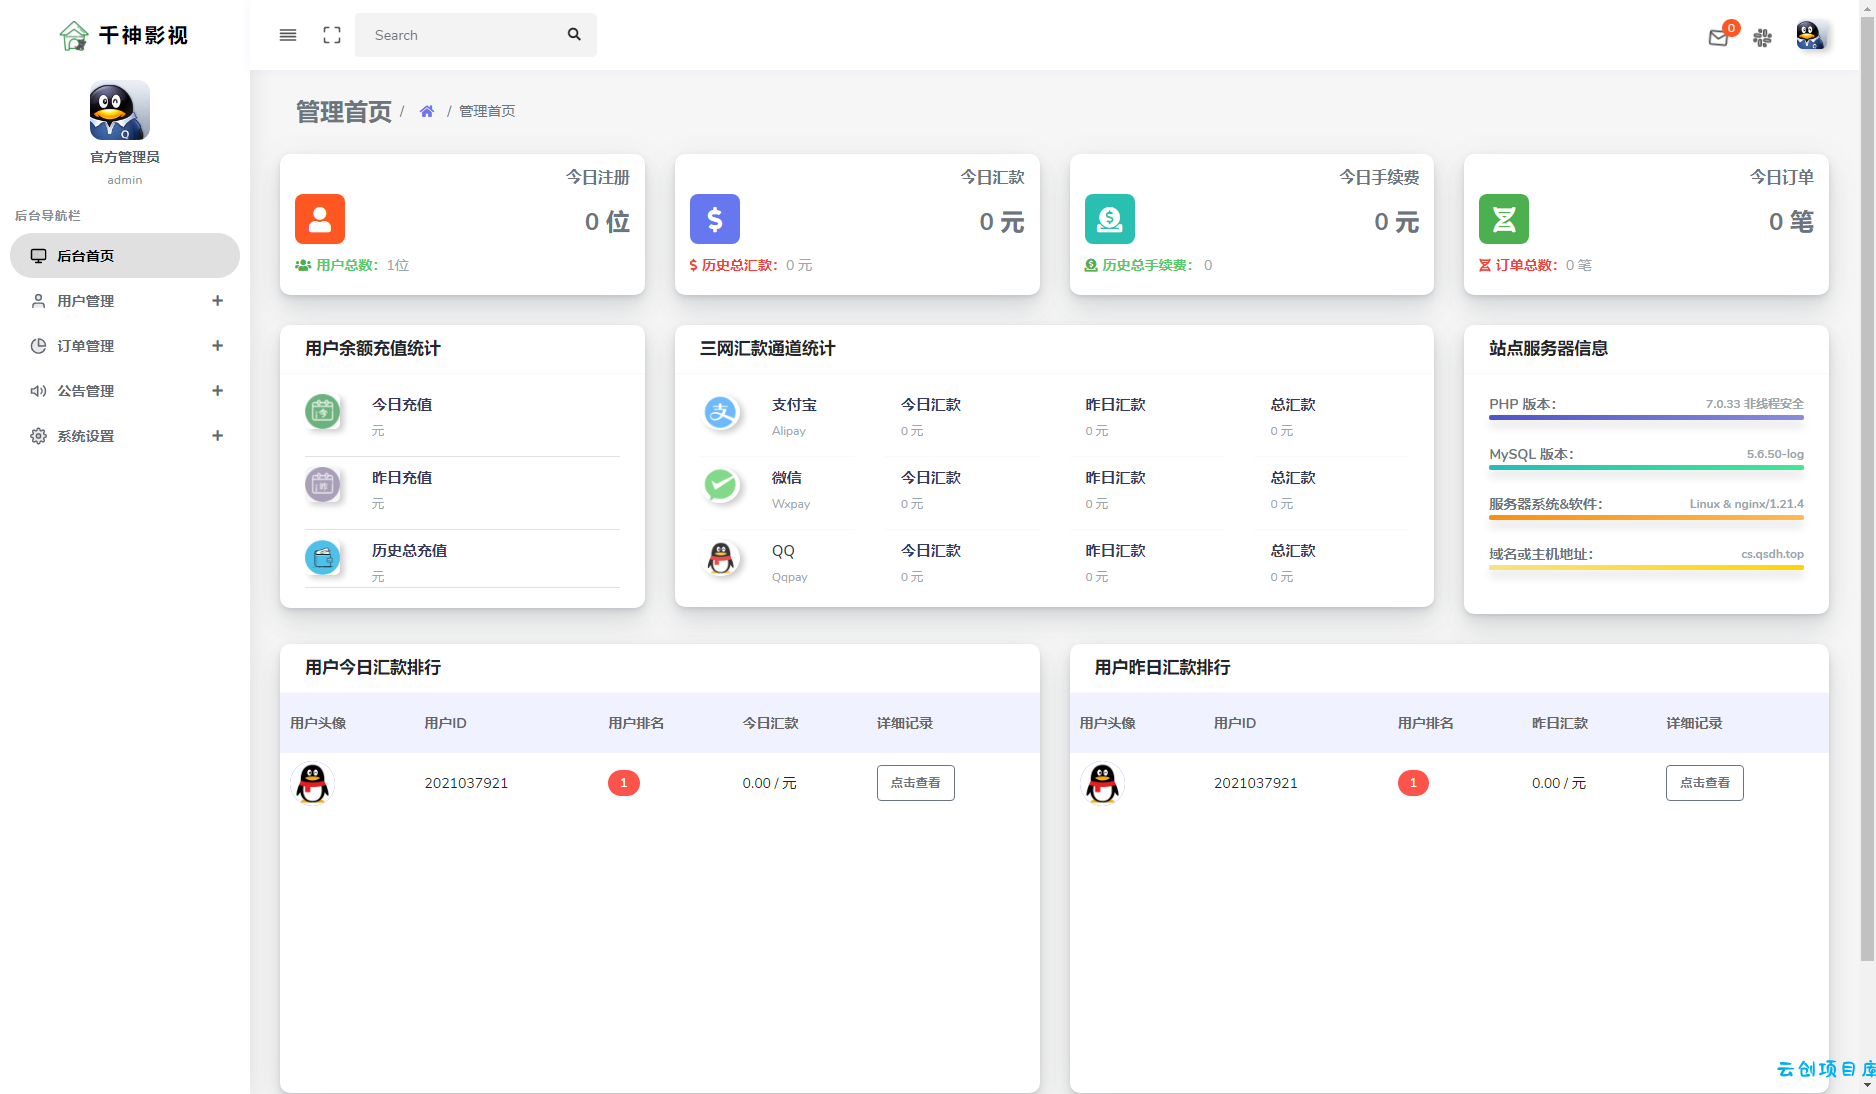Click user ID 2021037921 in today's ranking
The height and width of the screenshot is (1094, 1876).
coord(466,783)
